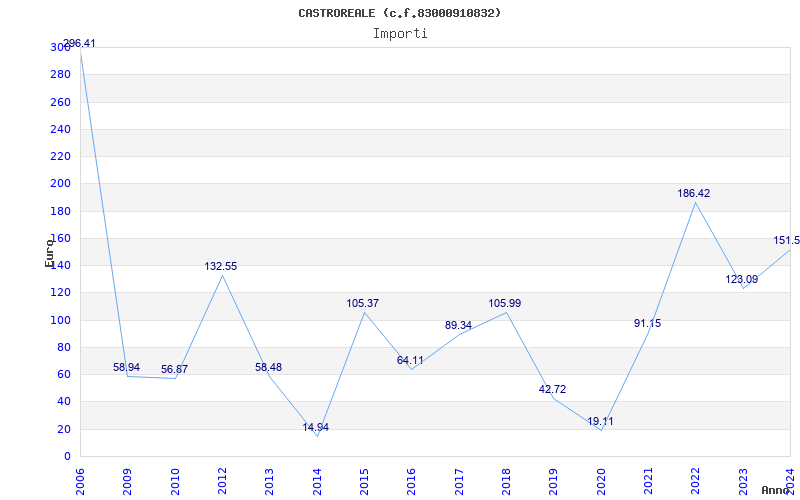The height and width of the screenshot is (500, 800).
Task: Click the 151.5 data label
Action: [x=787, y=240]
